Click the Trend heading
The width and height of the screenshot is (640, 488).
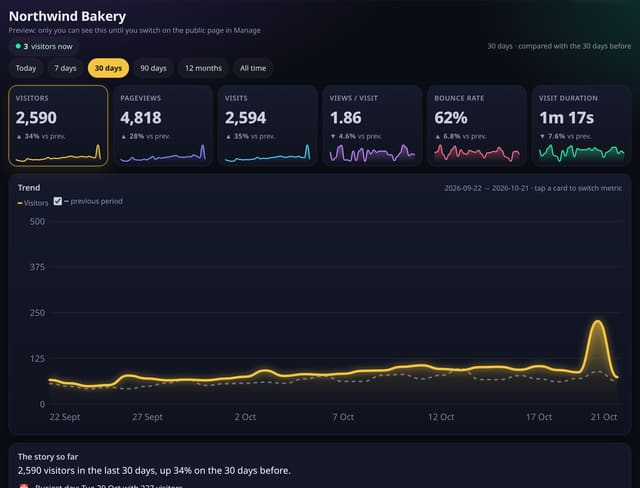(29, 188)
